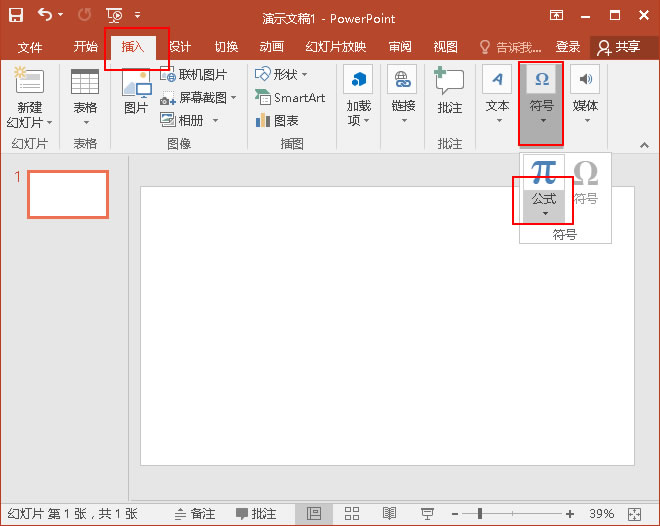Select Online Pictures (联机图片)
This screenshot has height=526, width=660.
194,75
